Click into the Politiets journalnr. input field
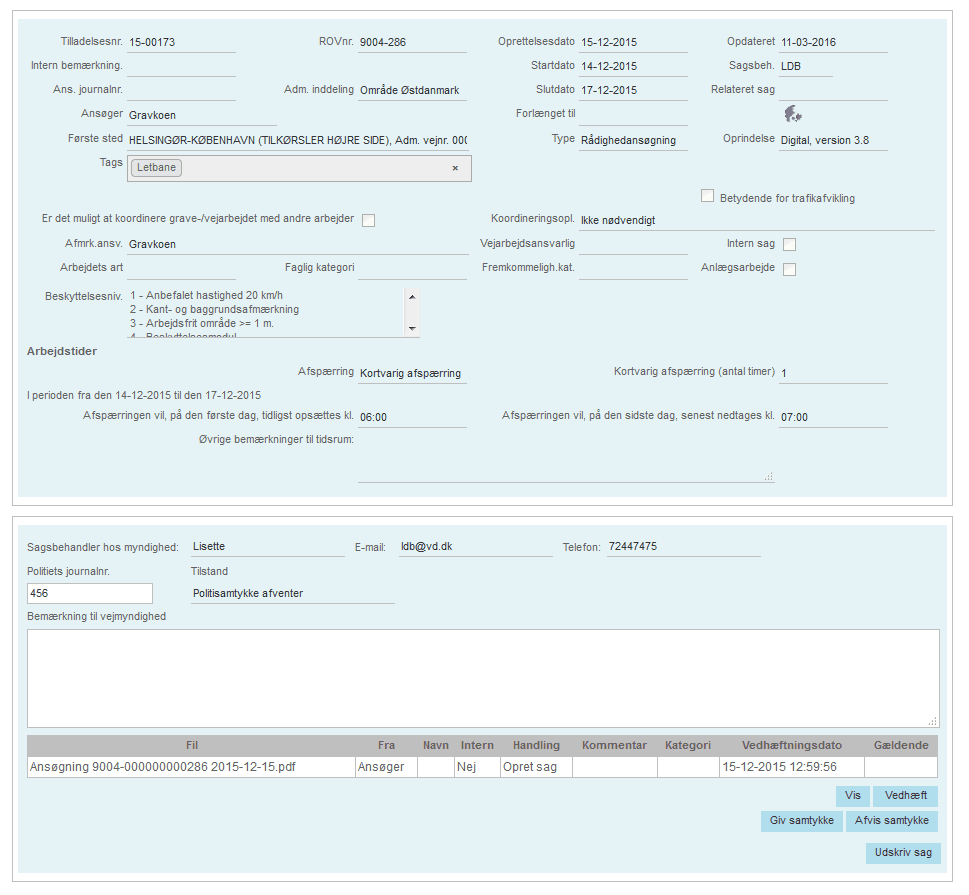This screenshot has width=969, height=895. click(90, 593)
